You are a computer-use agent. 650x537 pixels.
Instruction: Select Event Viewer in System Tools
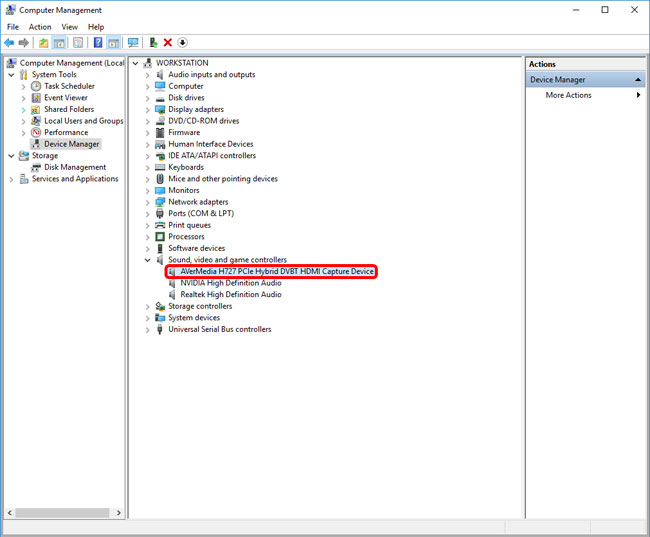[x=66, y=98]
